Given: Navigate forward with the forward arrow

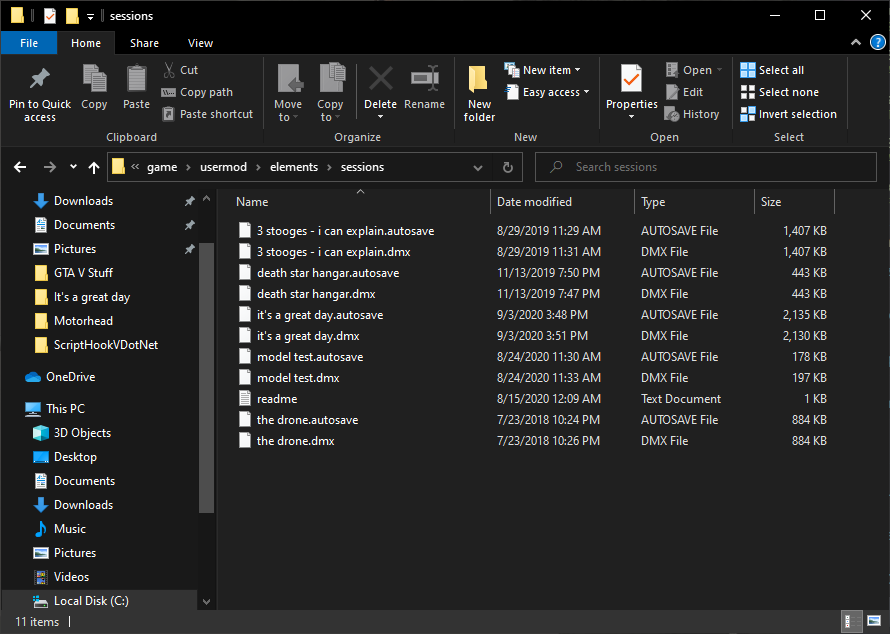Looking at the screenshot, I should click(x=50, y=167).
